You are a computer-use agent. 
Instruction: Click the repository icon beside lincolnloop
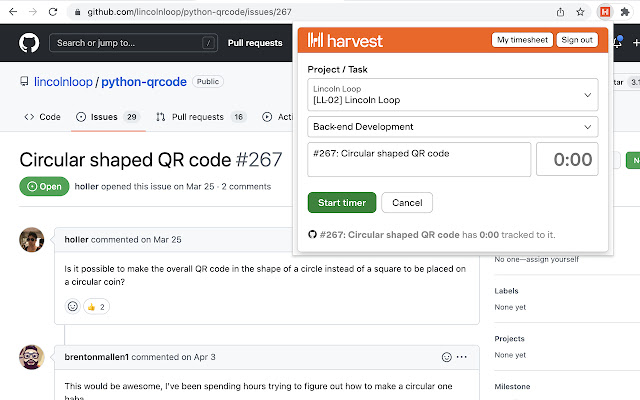point(24,82)
